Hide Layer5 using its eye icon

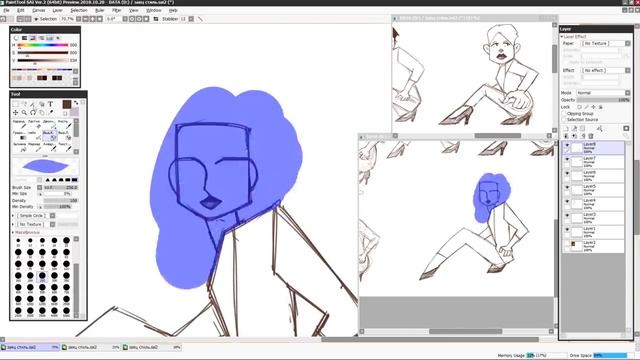[x=567, y=187]
